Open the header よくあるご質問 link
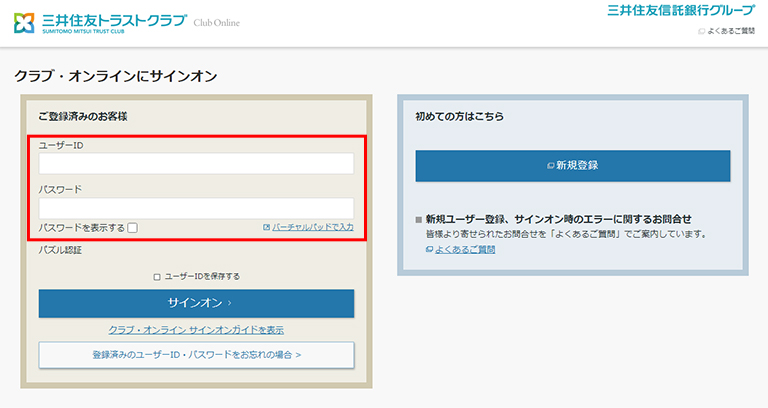 click(x=730, y=31)
